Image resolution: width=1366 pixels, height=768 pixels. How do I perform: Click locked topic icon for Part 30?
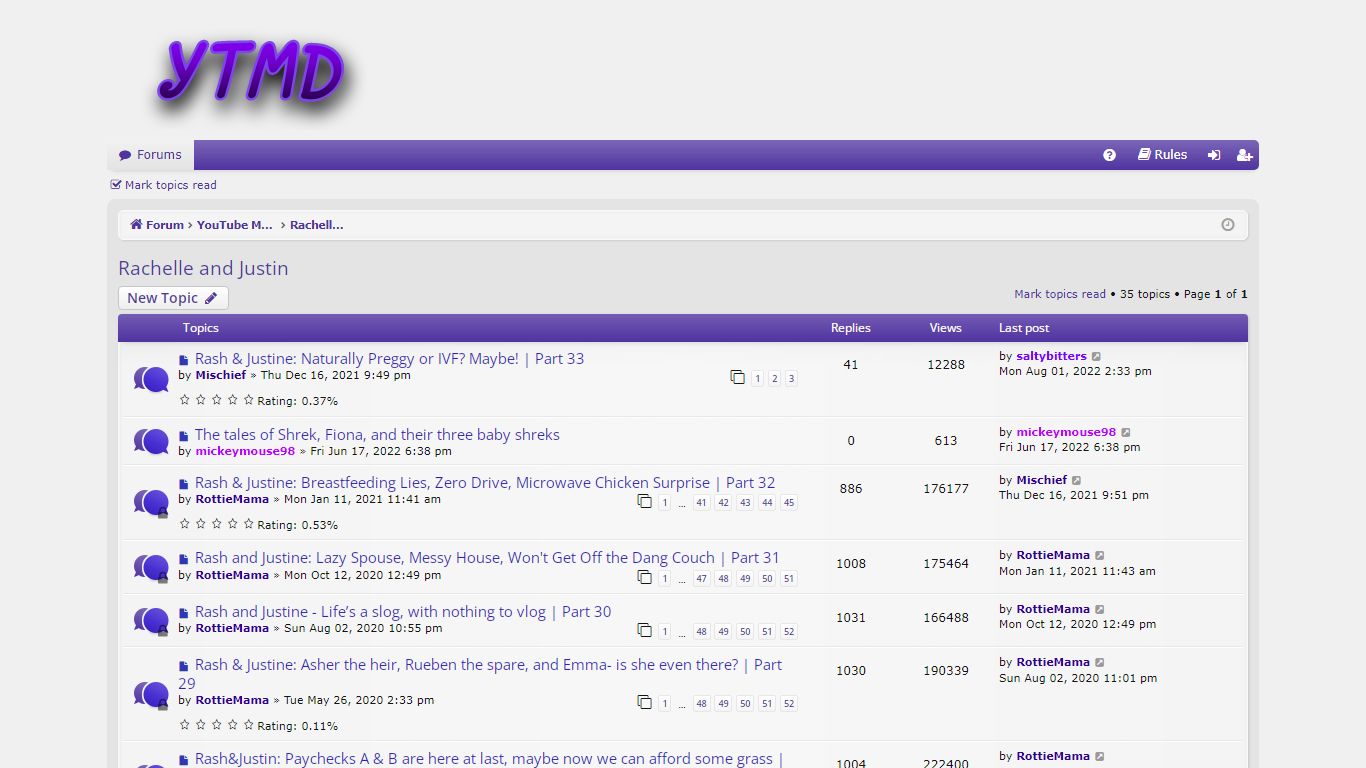click(151, 621)
